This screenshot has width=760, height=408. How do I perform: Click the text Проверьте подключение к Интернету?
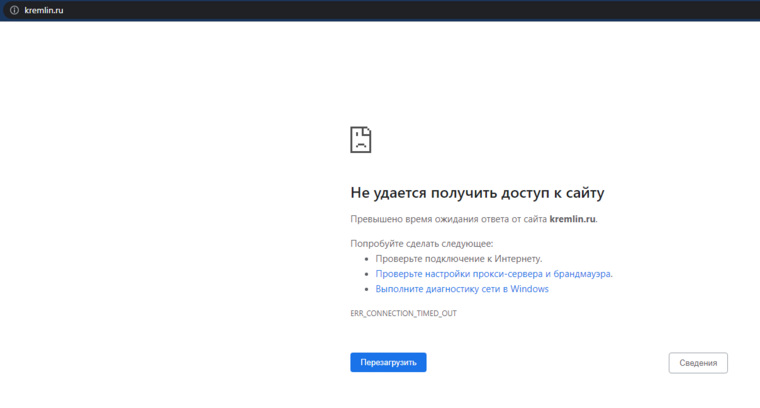pos(459,259)
